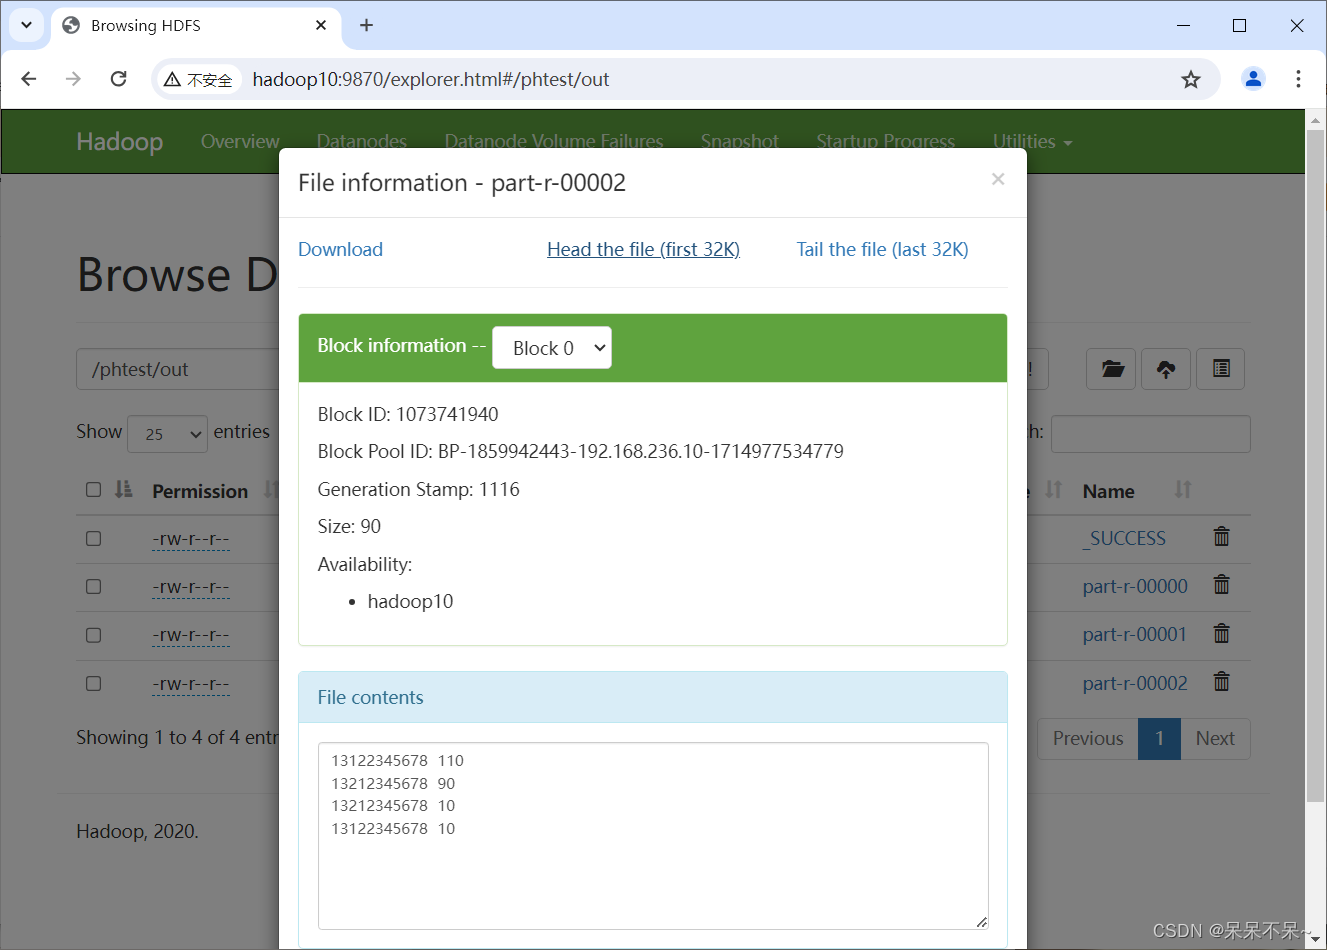
Task: Go to the Next page
Action: pos(1215,738)
